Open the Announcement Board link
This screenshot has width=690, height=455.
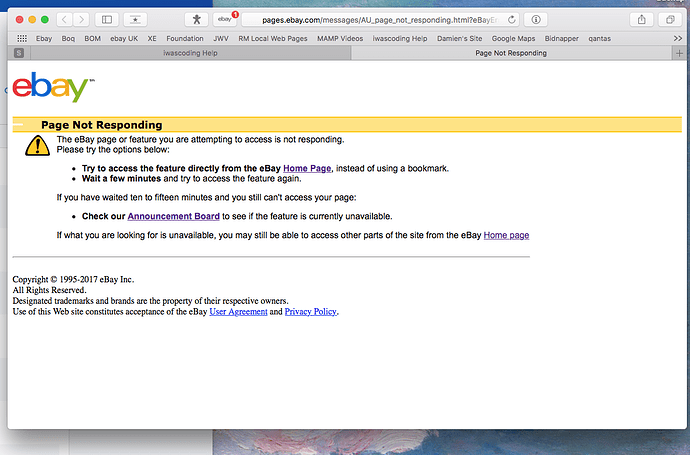click(173, 216)
